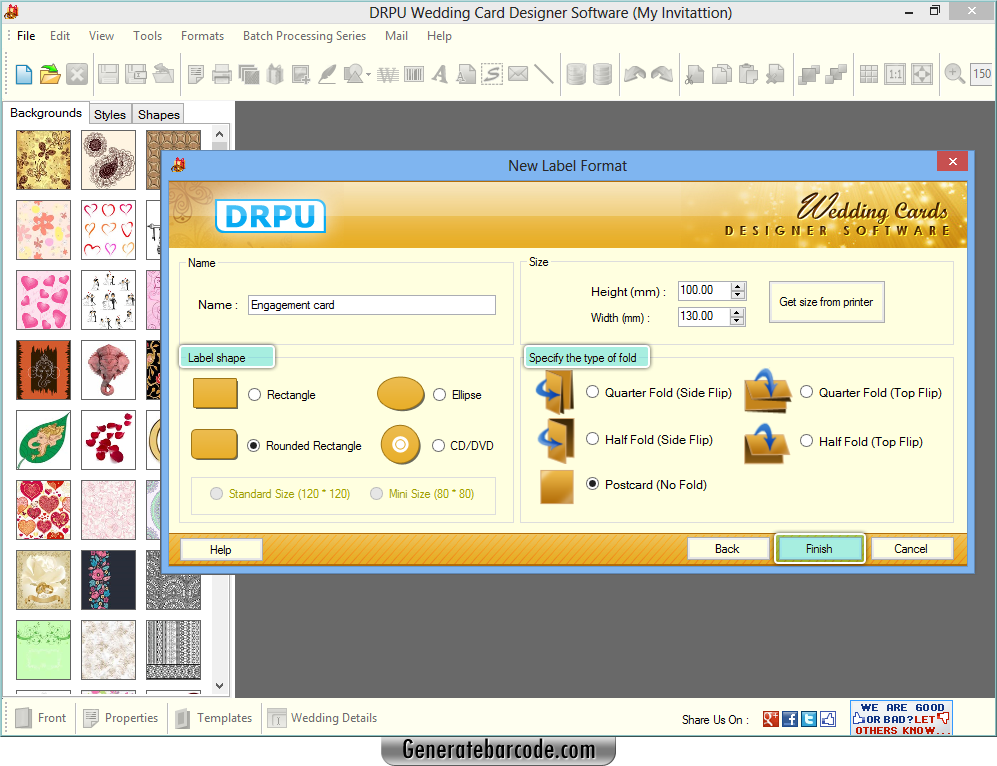The height and width of the screenshot is (766, 997).
Task: Choose Quarter Fold (Top Flip)
Action: (806, 392)
